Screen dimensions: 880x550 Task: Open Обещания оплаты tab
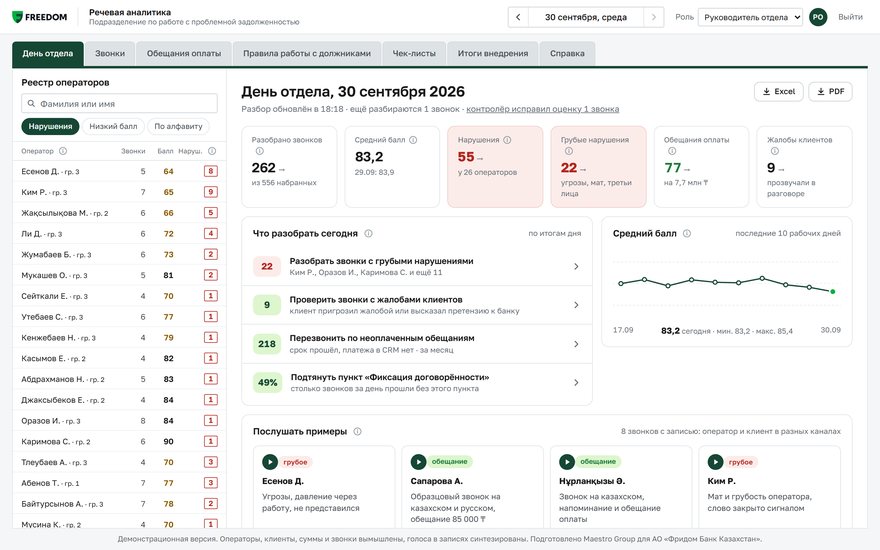coord(184,54)
